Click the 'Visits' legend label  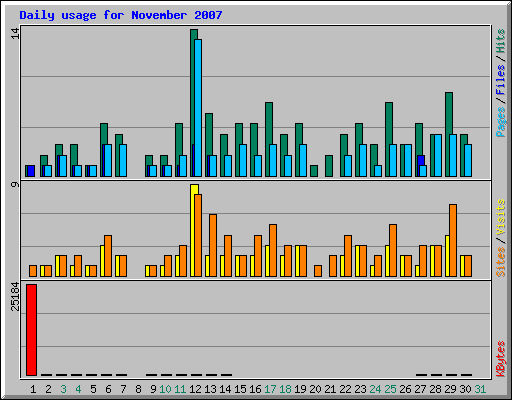500,217
